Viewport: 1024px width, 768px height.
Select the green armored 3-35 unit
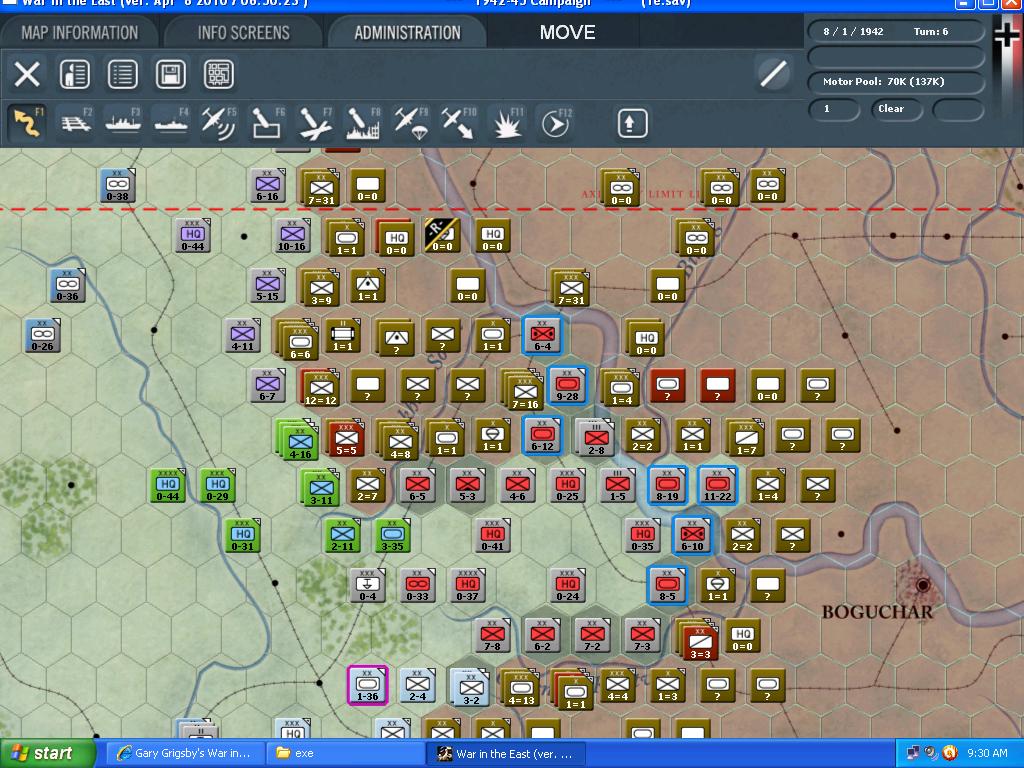coord(392,536)
